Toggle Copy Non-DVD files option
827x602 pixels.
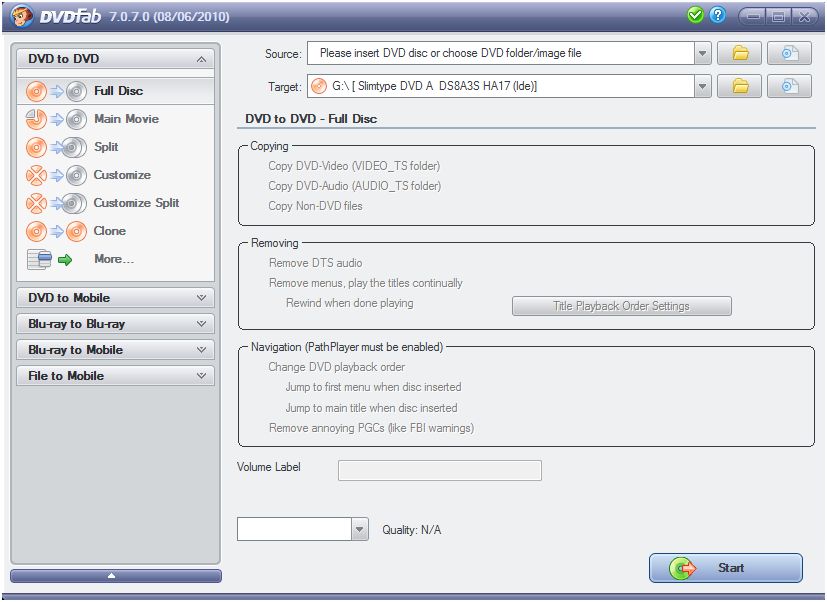click(x=315, y=206)
